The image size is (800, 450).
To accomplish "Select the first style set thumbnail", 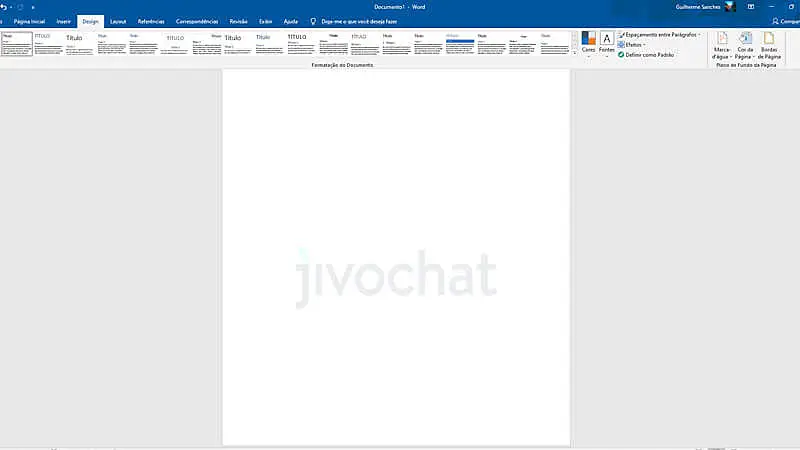I will point(16,44).
